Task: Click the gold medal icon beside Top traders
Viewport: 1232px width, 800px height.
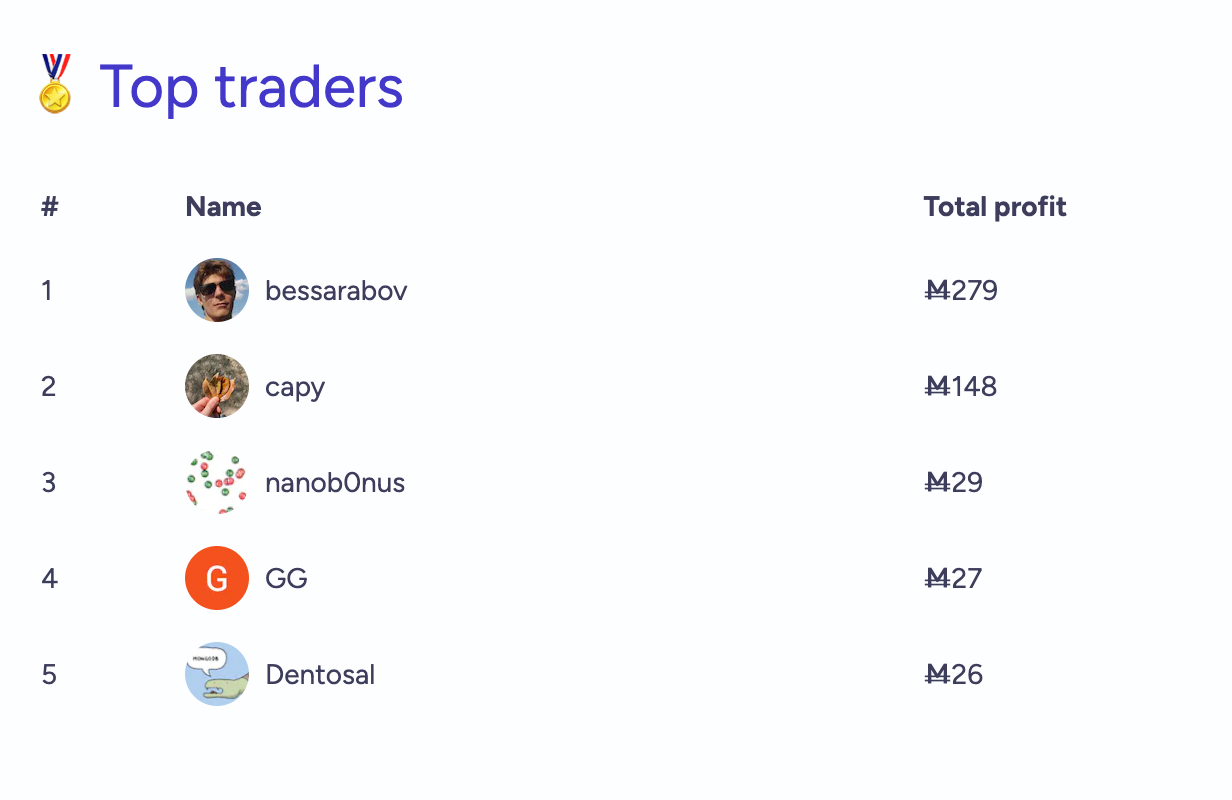Action: [x=55, y=84]
